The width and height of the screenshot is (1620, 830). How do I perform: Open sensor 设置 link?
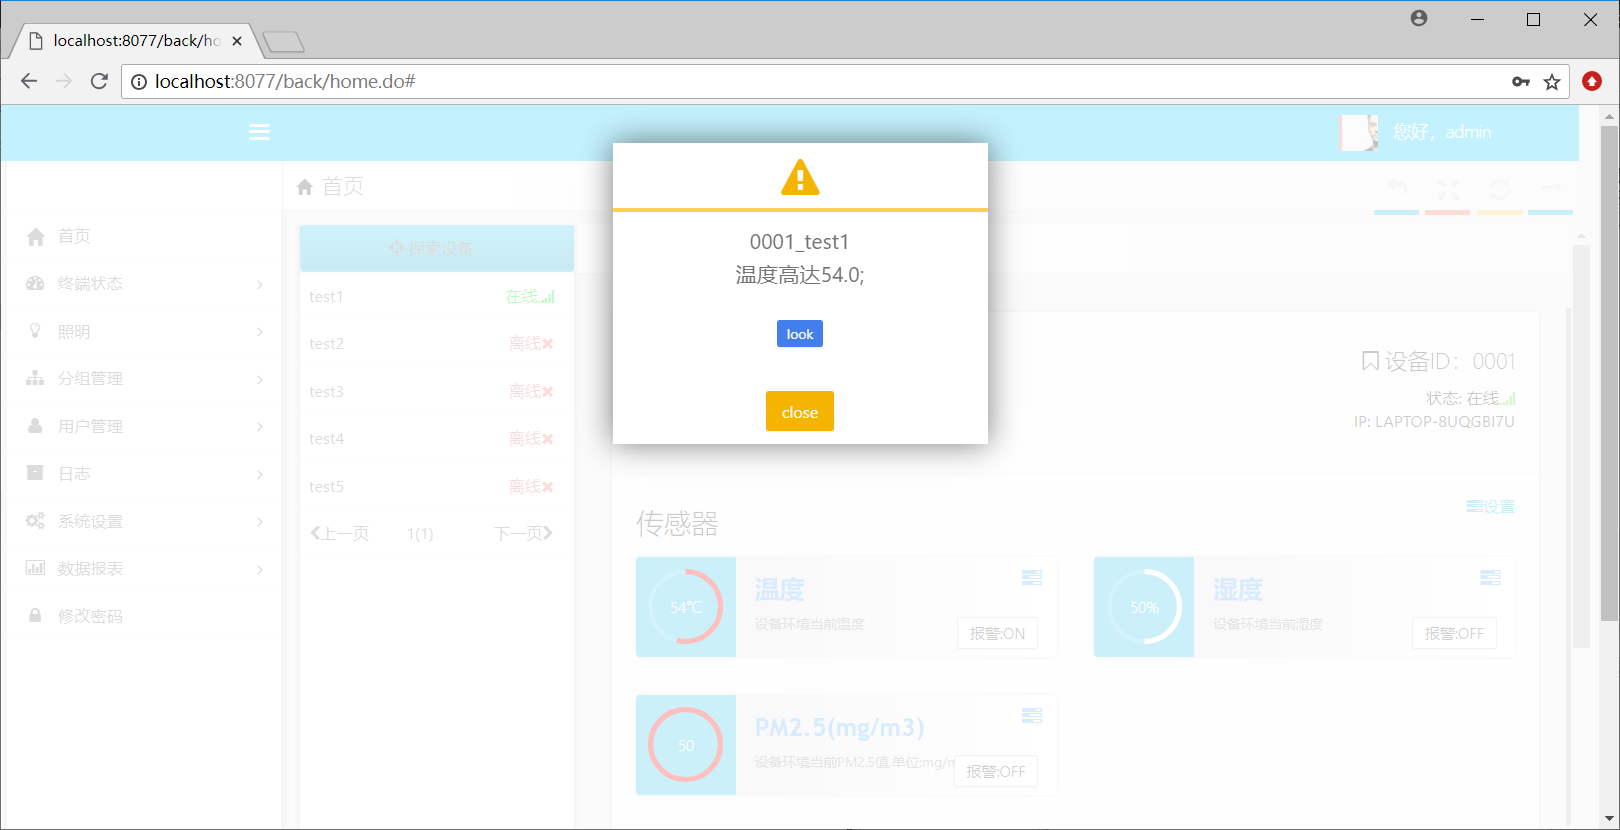click(x=1491, y=507)
